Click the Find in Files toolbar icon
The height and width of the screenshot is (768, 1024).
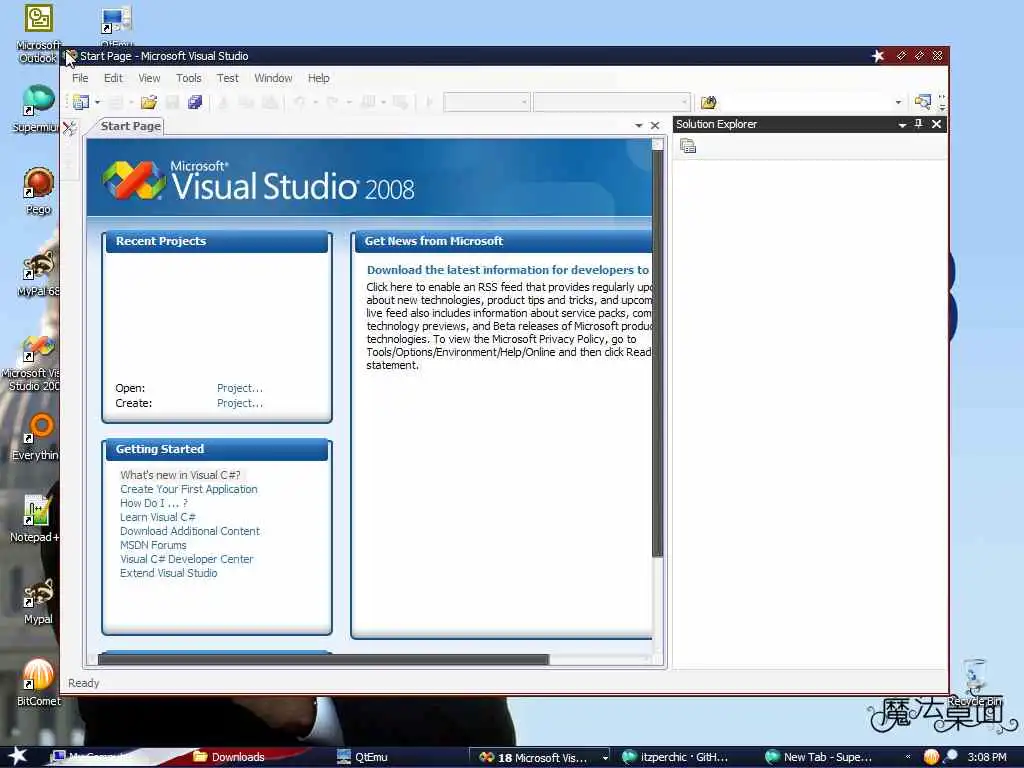[709, 102]
